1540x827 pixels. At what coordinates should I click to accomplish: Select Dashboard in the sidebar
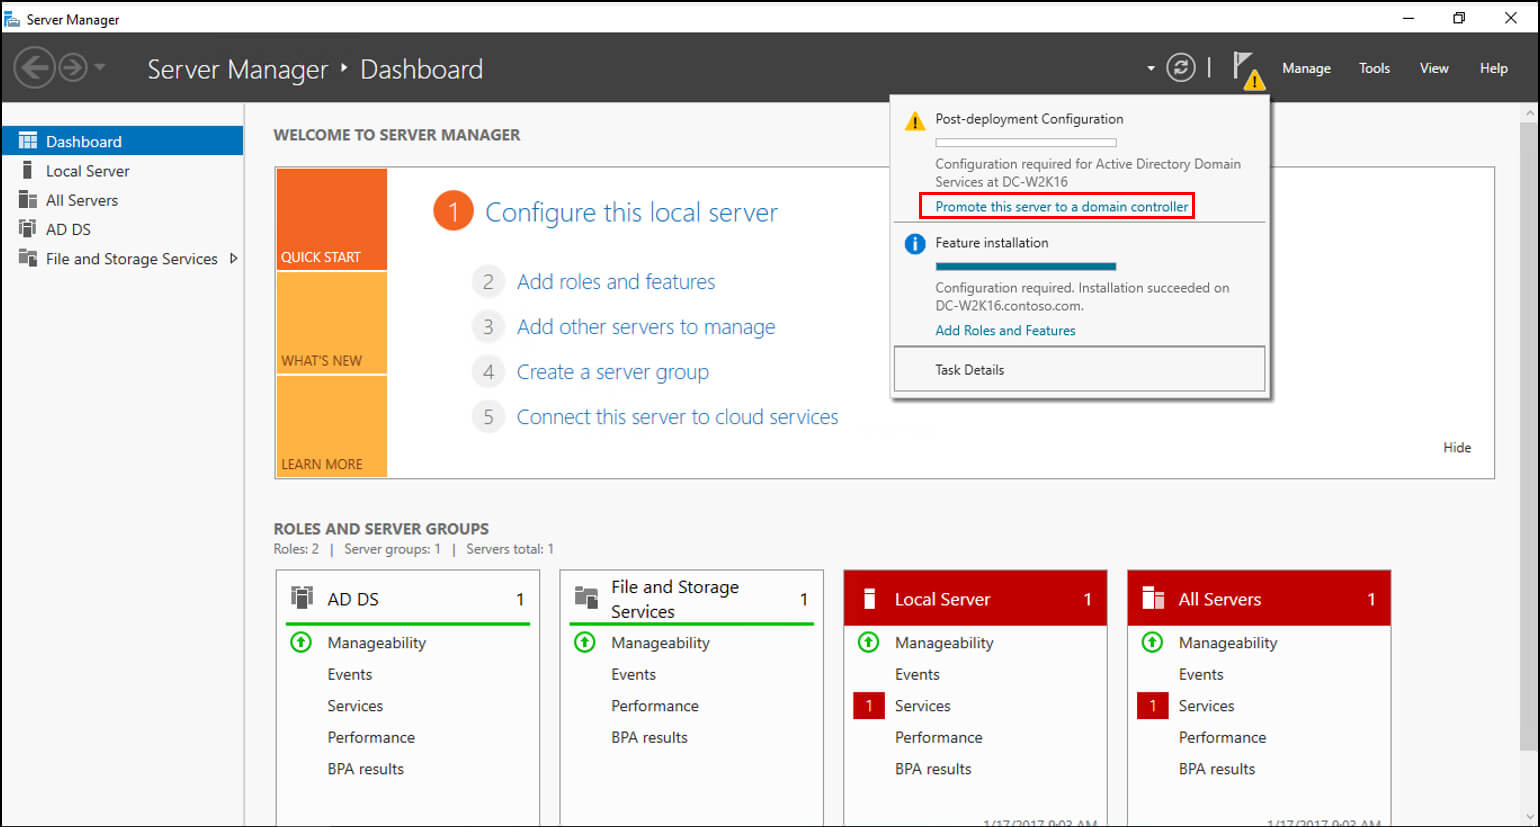[x=122, y=141]
